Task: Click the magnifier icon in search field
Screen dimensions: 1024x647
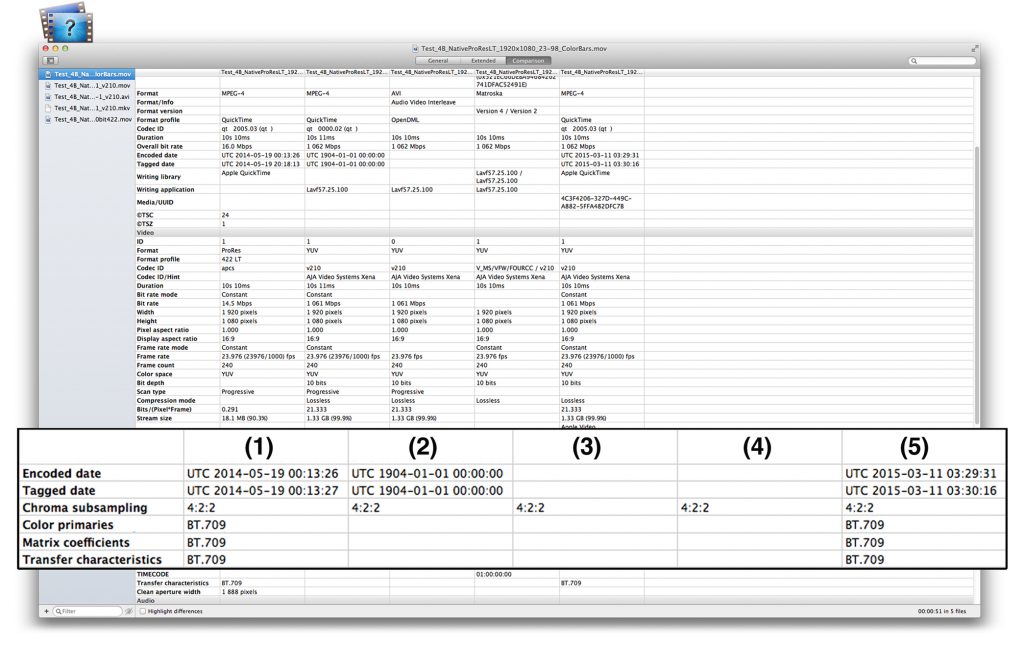Action: click(914, 61)
